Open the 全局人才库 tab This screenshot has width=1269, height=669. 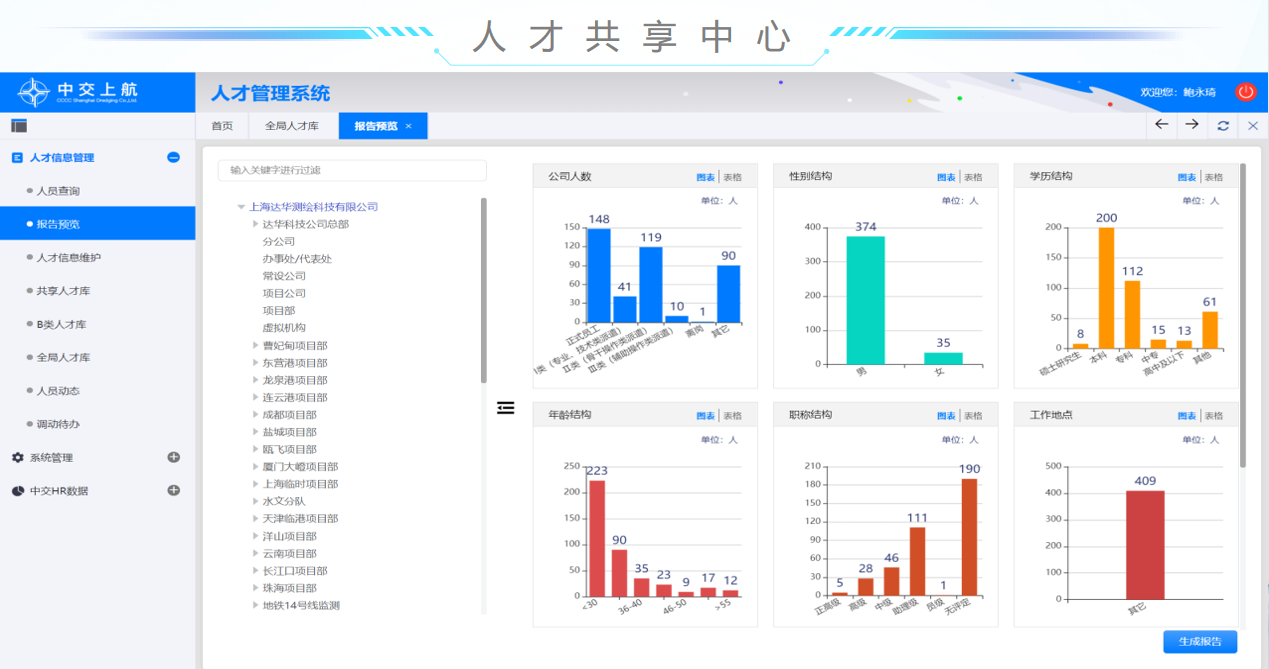coord(291,126)
